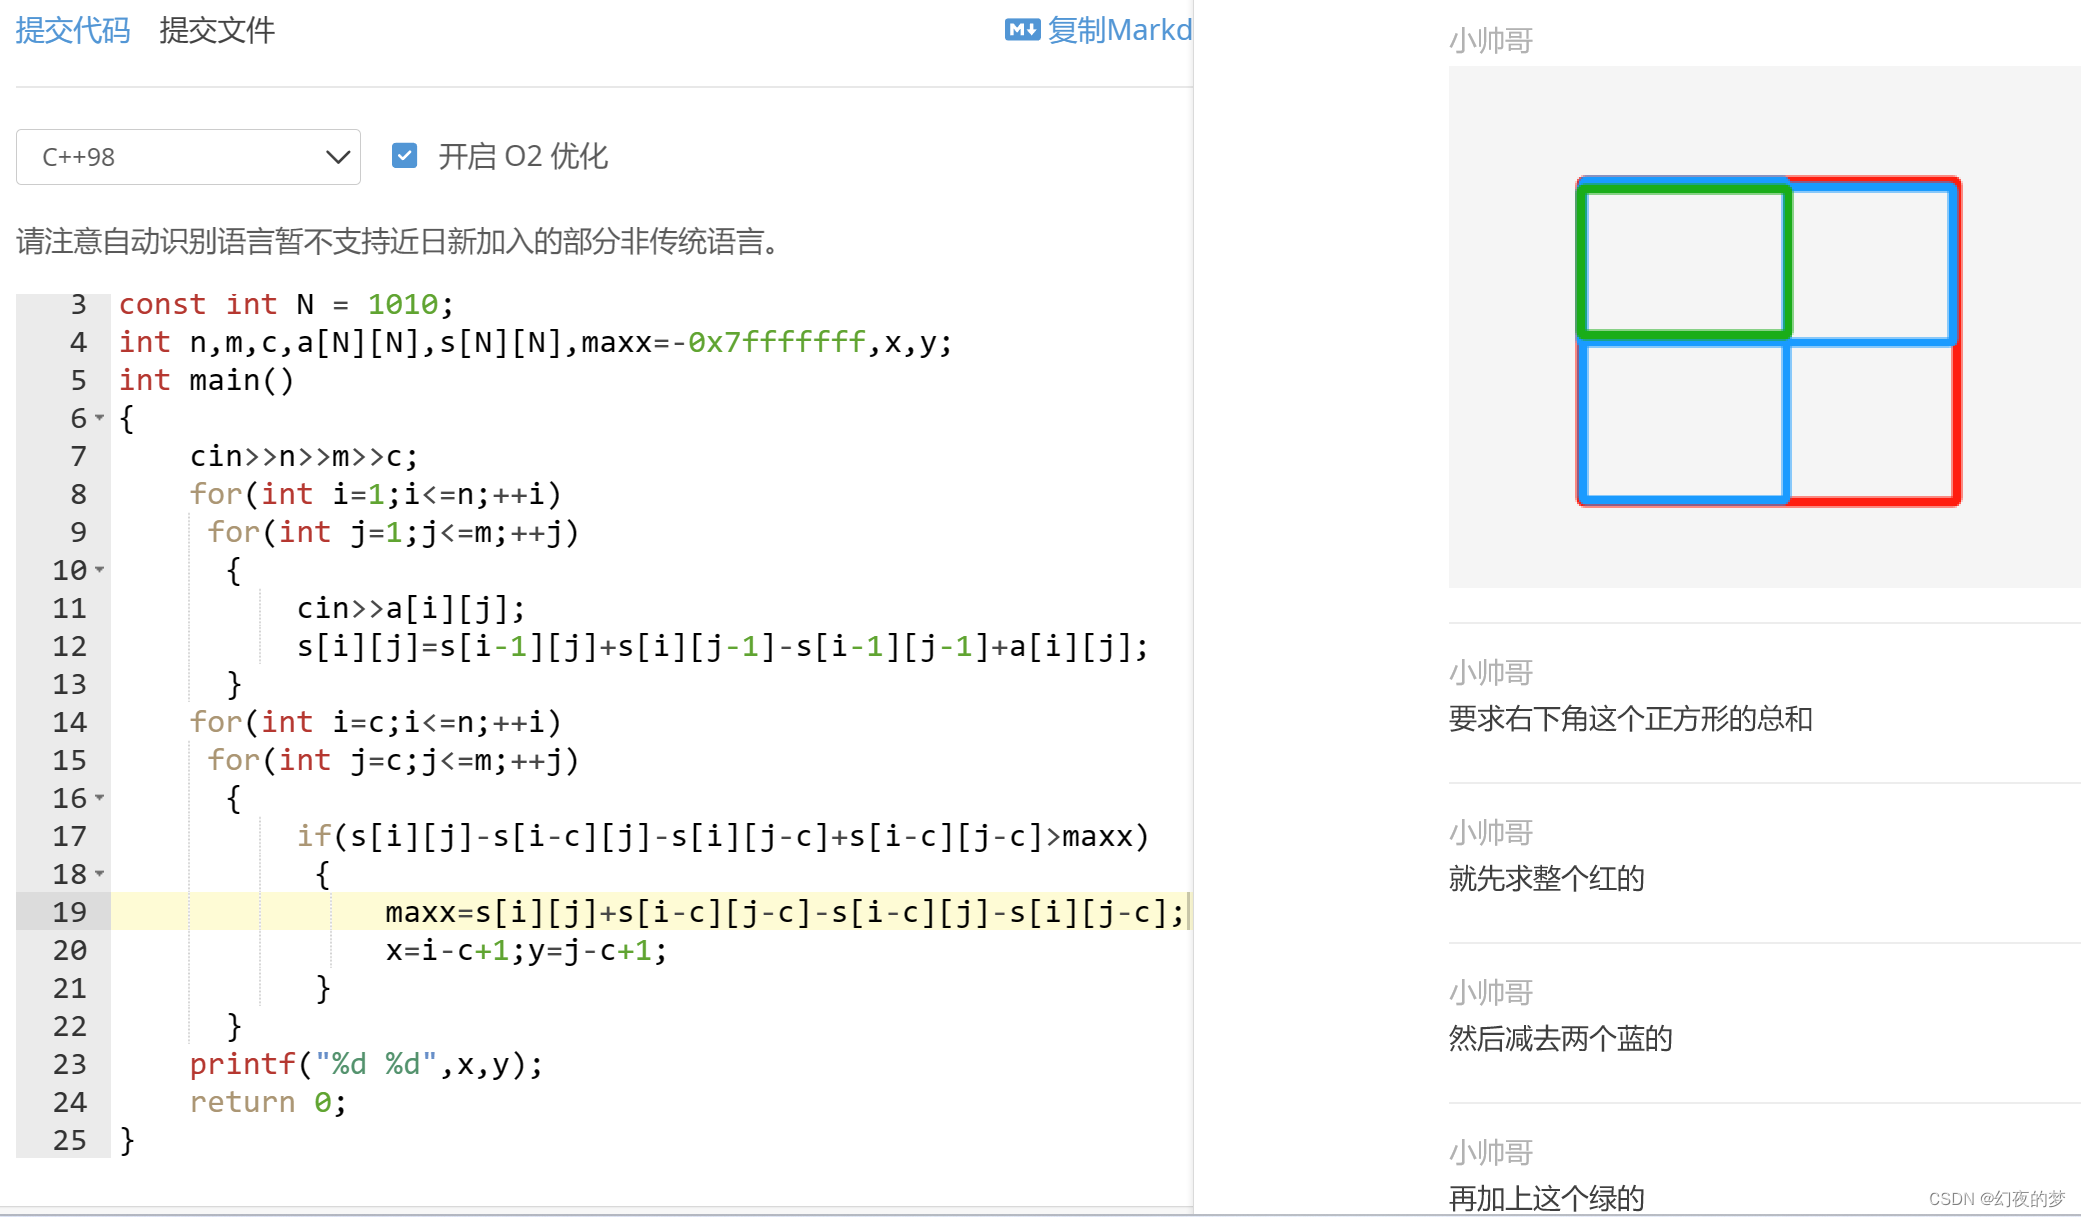Collapse the code fold at line 10
The height and width of the screenshot is (1217, 2081).
100,570
